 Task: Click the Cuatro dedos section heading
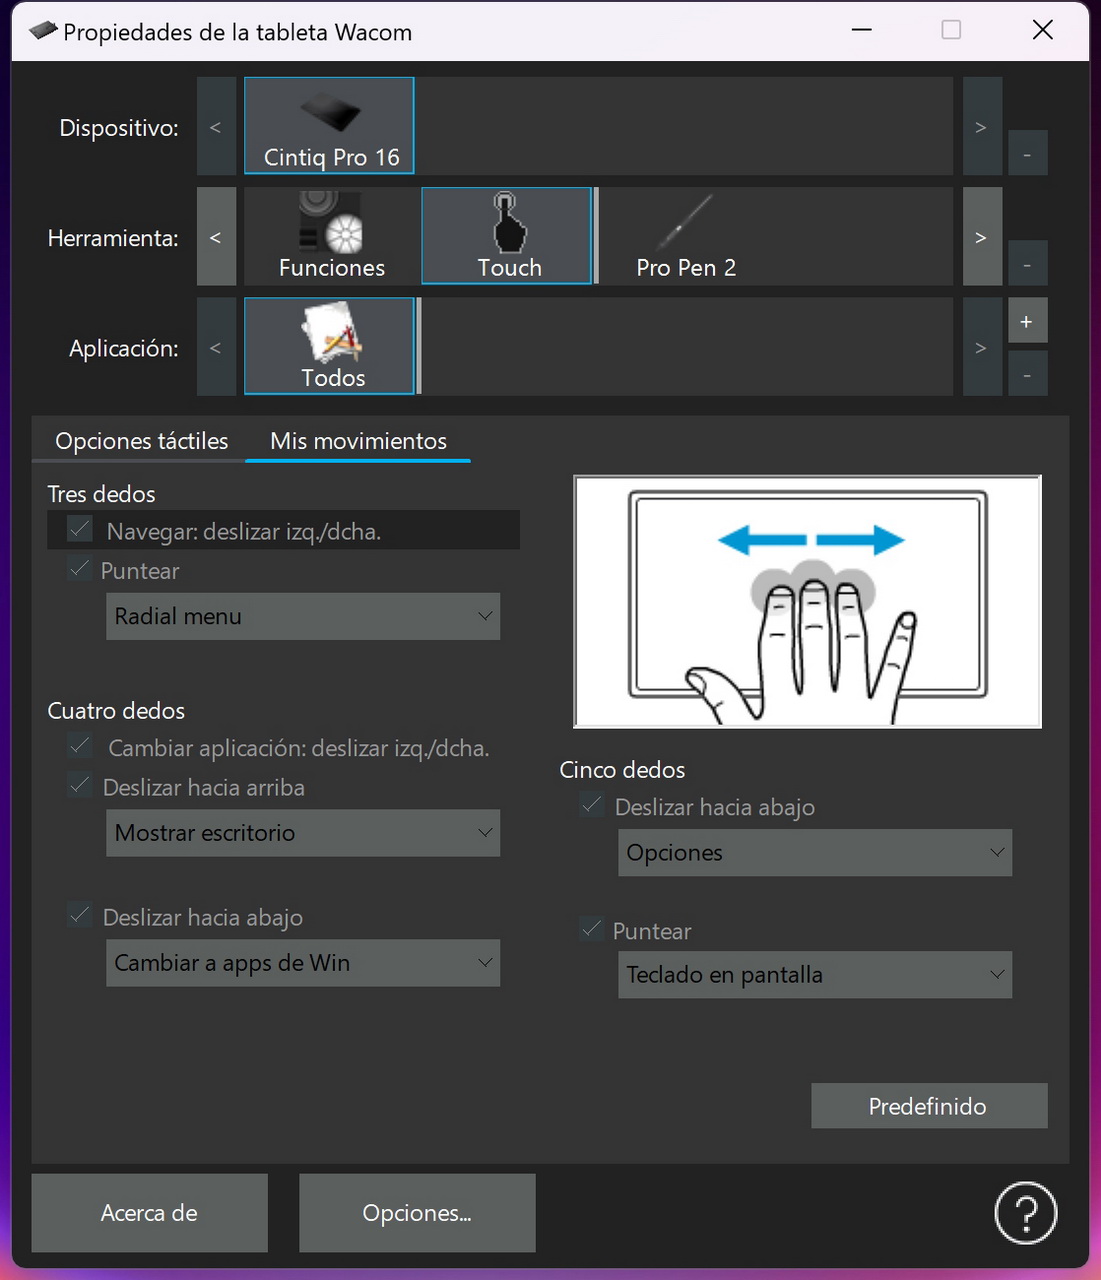click(x=116, y=711)
